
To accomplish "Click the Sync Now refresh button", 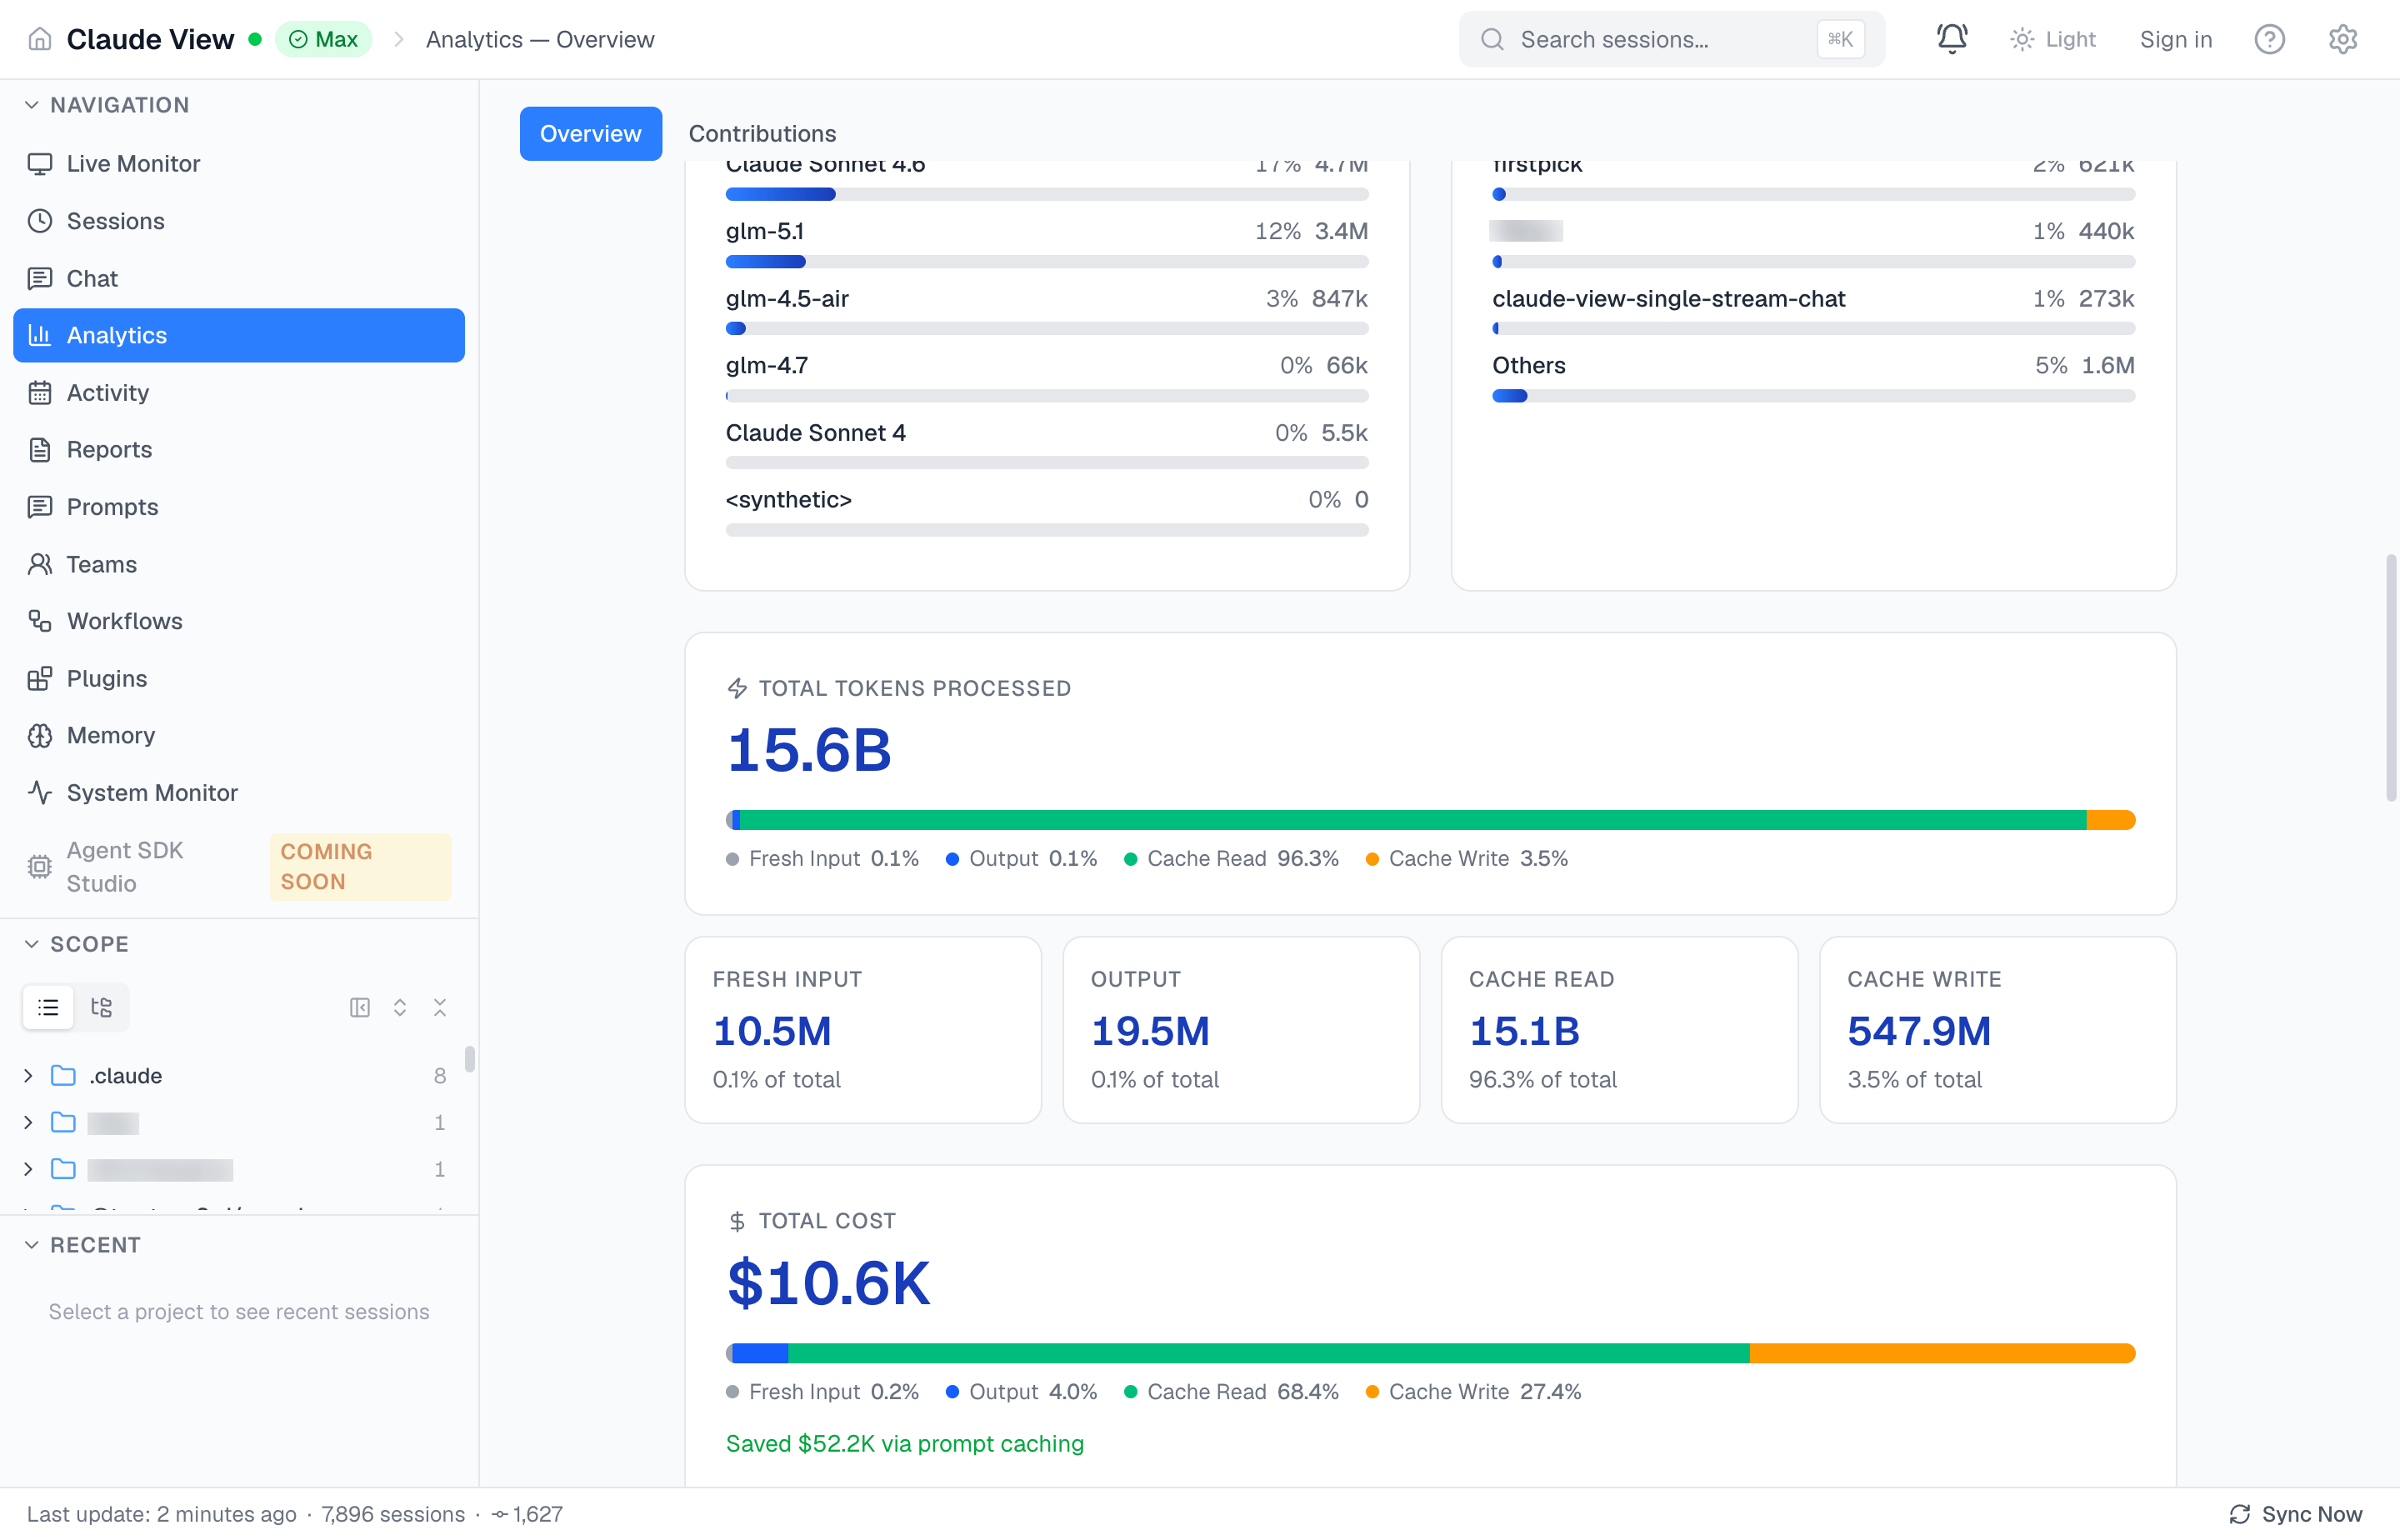I will tap(2296, 1514).
